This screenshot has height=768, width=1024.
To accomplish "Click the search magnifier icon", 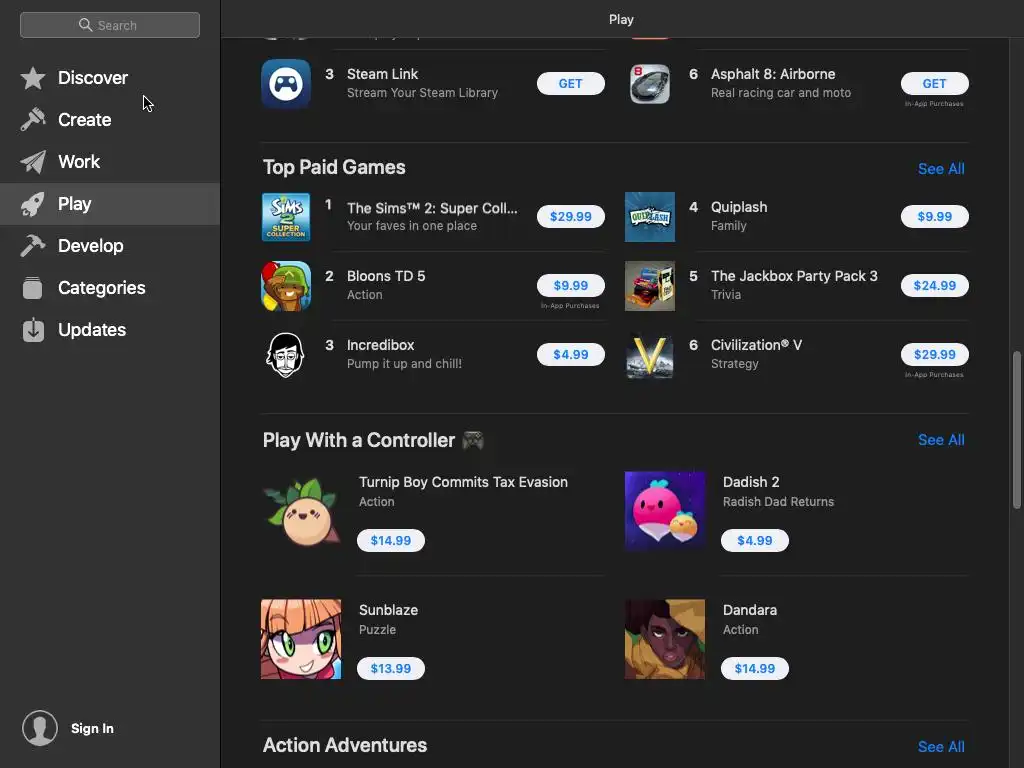I will click(85, 25).
